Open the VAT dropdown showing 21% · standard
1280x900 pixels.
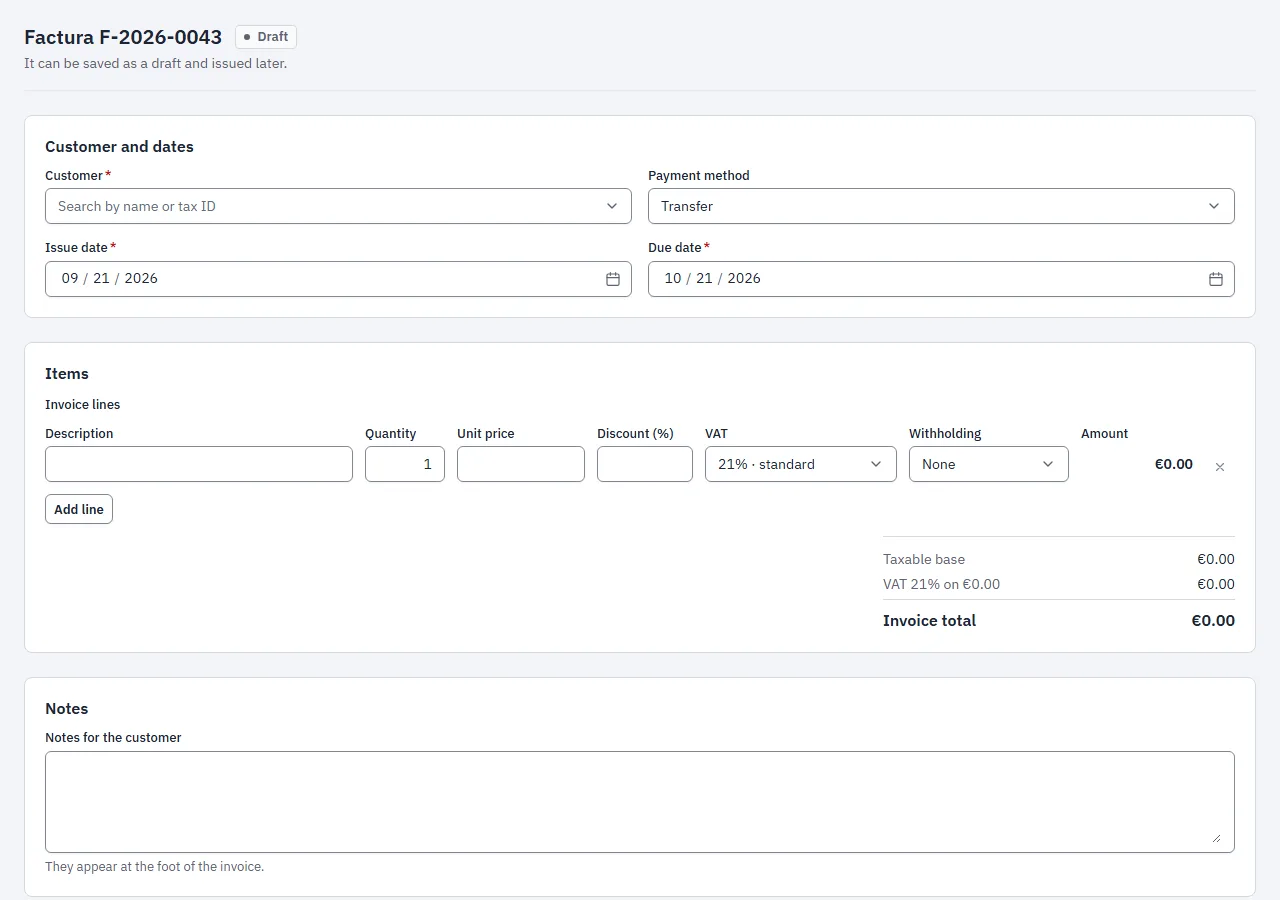[801, 464]
